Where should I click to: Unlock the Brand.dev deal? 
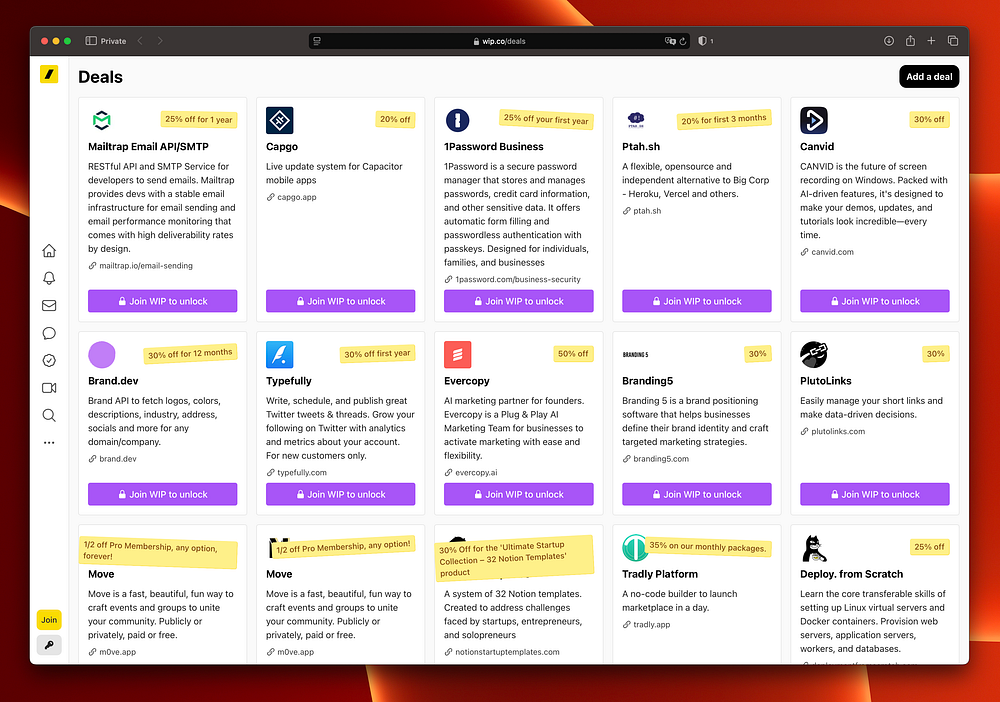[163, 494]
